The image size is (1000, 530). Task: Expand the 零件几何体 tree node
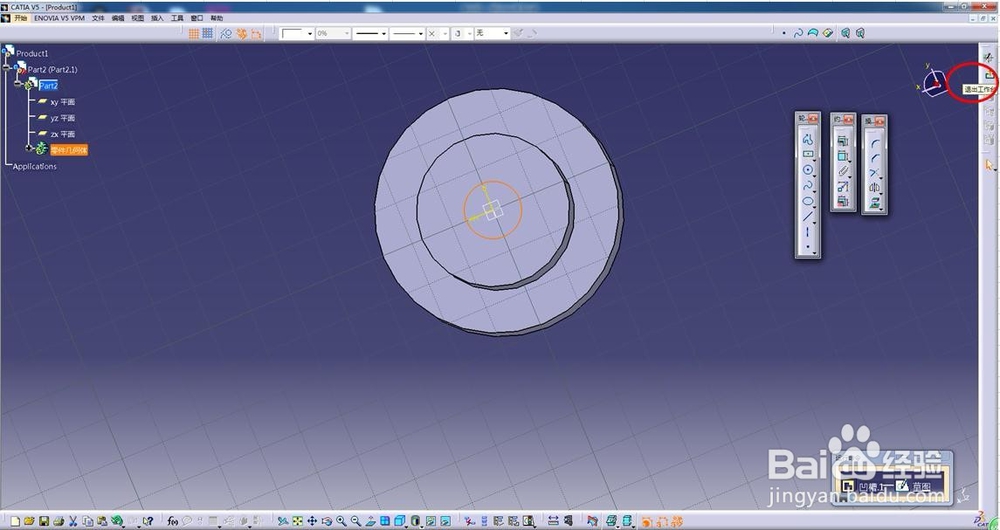pos(29,148)
